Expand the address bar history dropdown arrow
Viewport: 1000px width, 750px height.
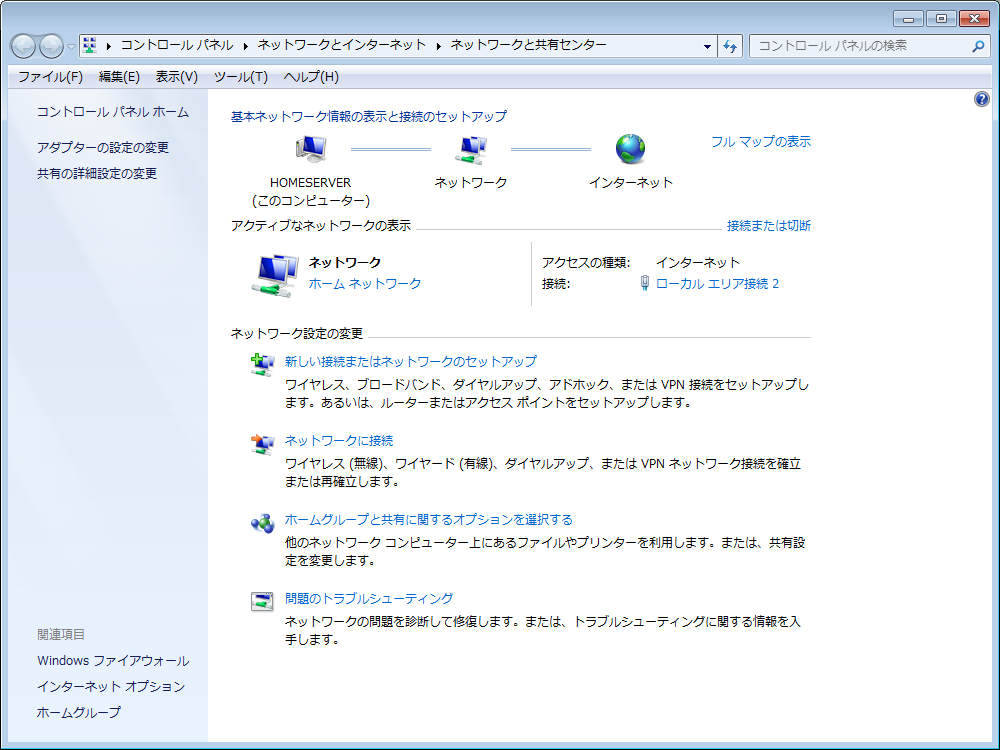pyautogui.click(x=706, y=45)
